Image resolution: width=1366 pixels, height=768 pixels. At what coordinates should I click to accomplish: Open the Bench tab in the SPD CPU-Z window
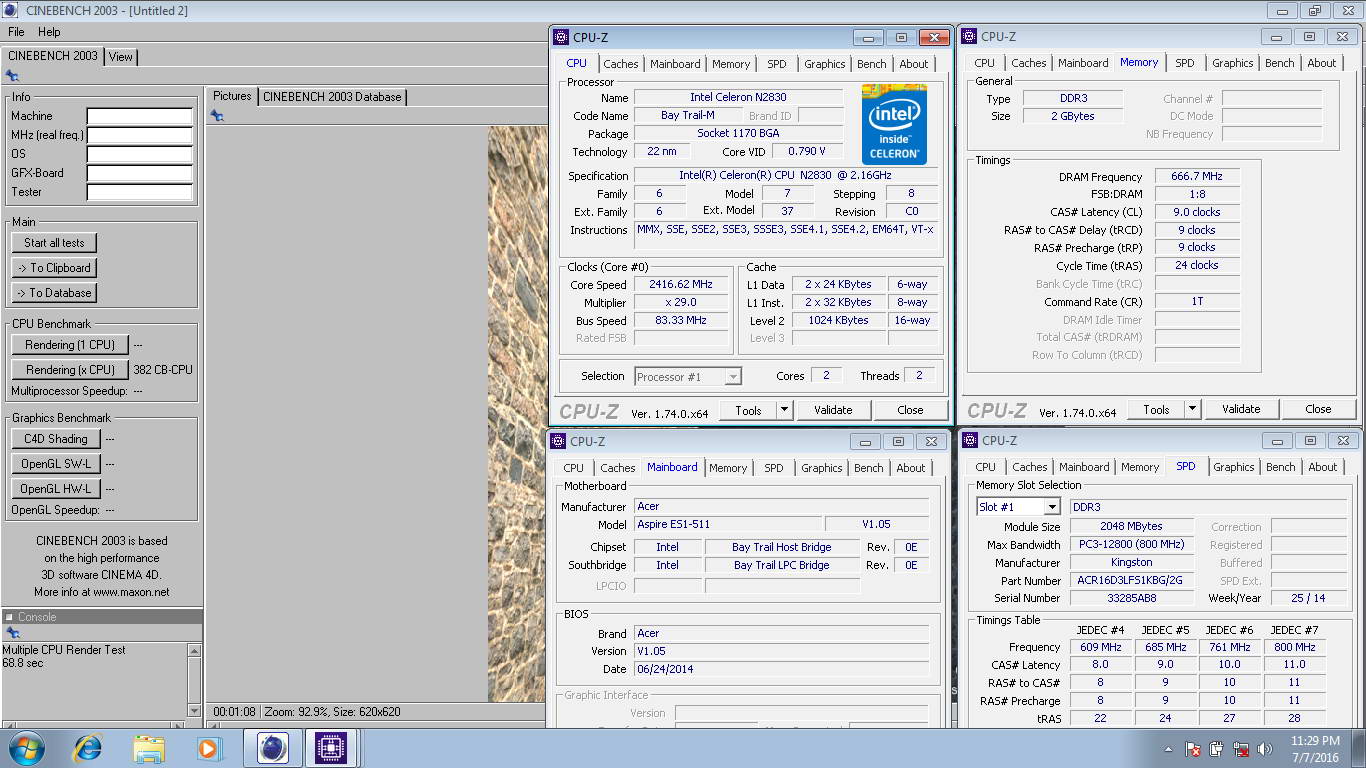pos(1281,467)
